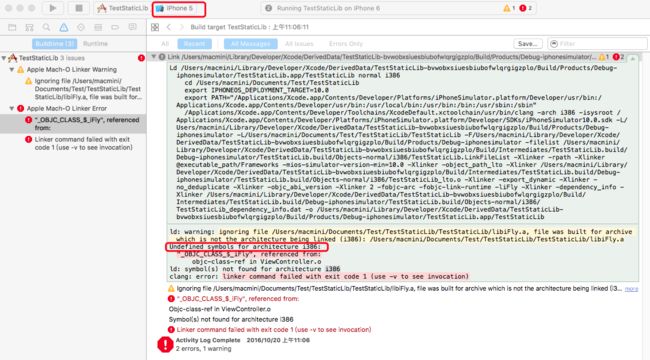Open the related items grid menu
The image size is (650, 360).
pos(155,27)
